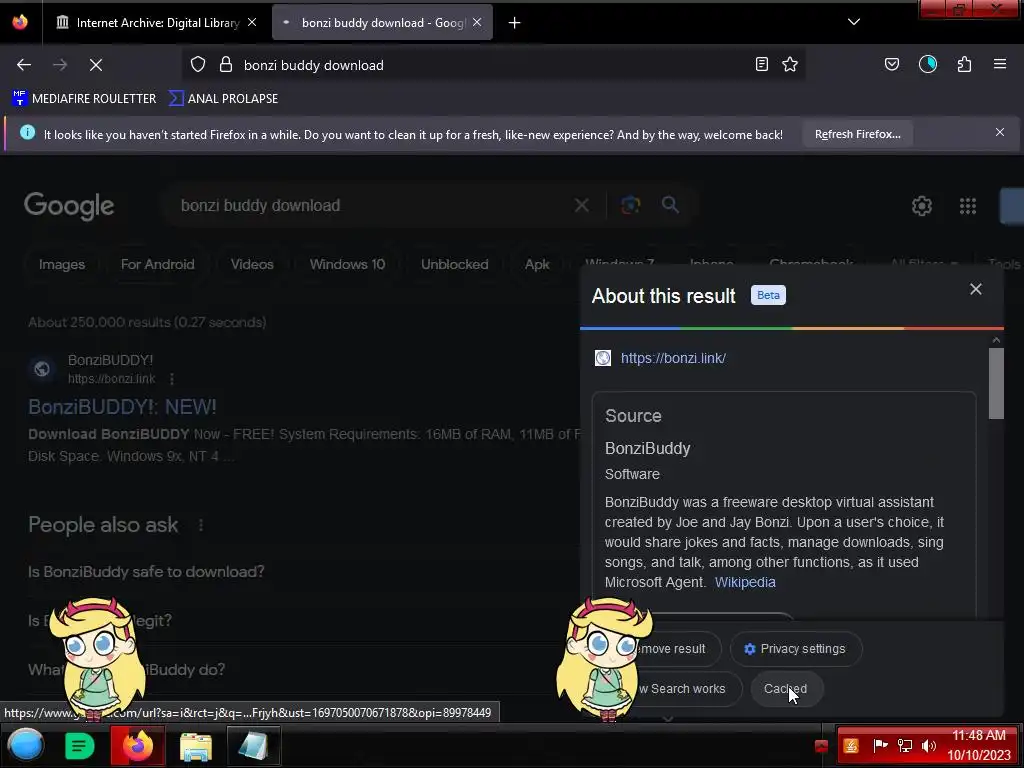Click the Refresh Firefox button
This screenshot has height=768, width=1024.
(x=857, y=134)
